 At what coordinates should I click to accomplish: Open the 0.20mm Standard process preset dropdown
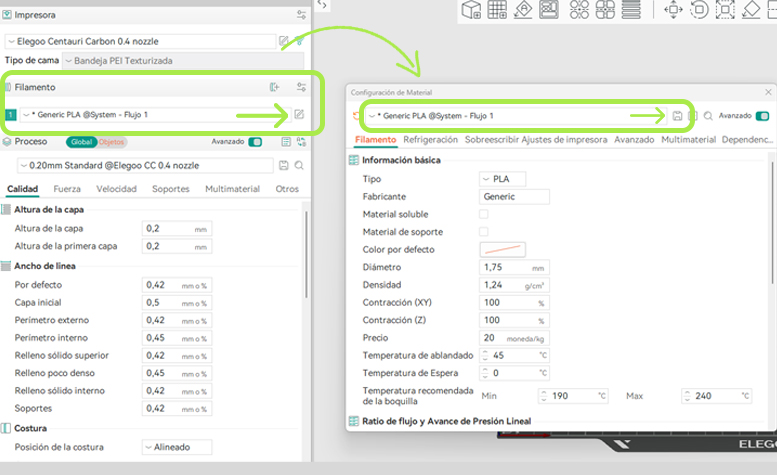coord(145,165)
